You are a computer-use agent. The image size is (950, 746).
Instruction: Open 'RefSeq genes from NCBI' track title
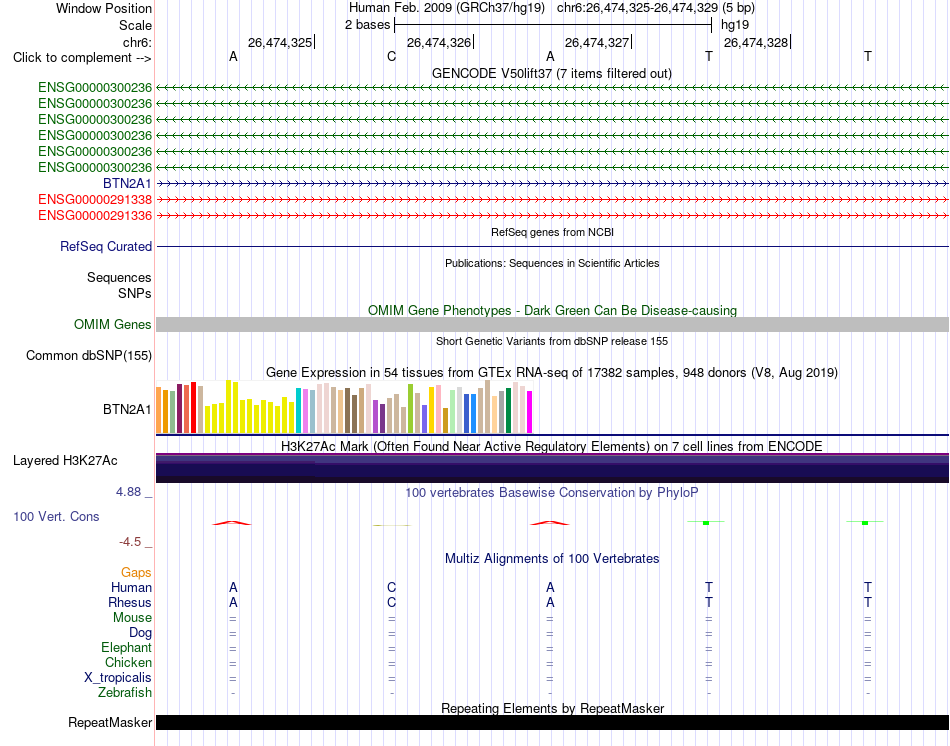point(552,232)
